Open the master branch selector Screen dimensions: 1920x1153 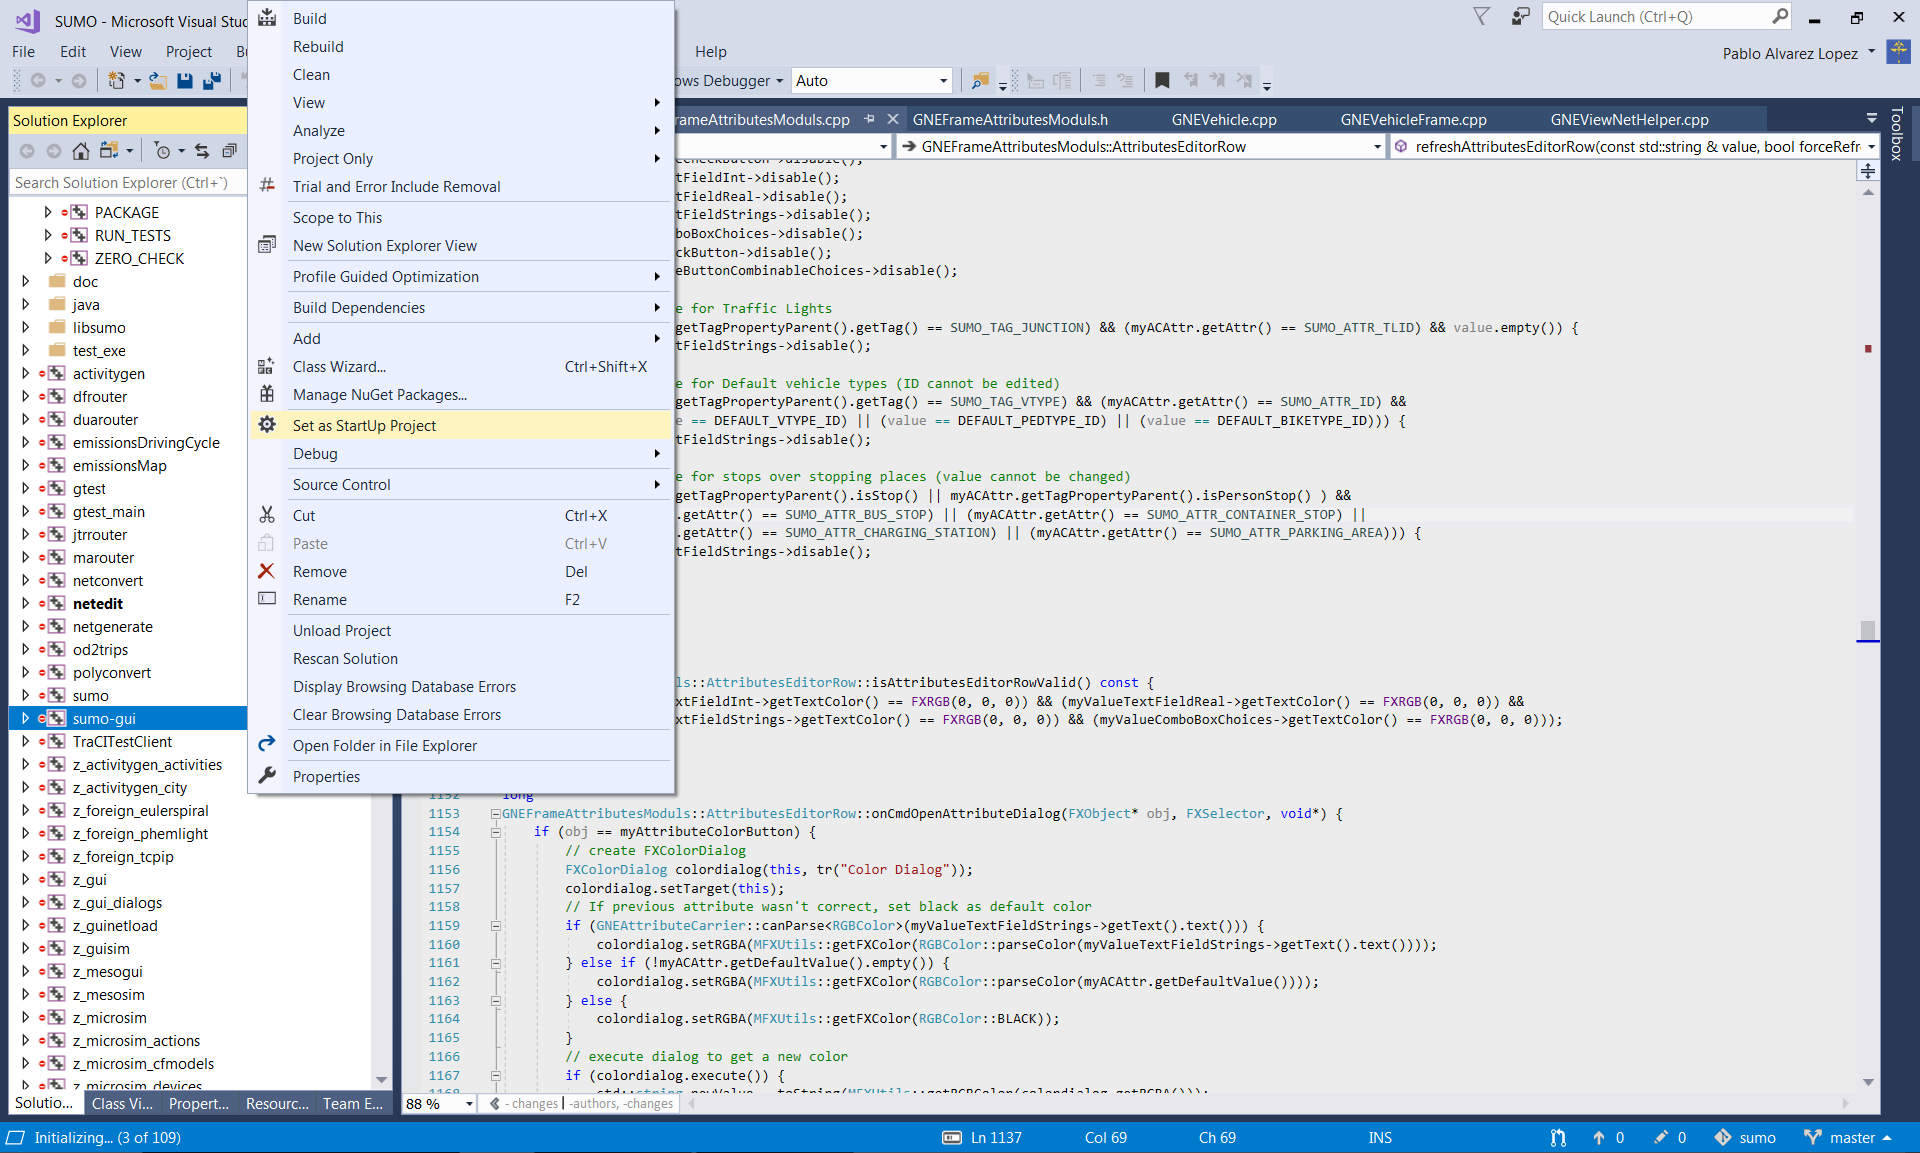(x=1848, y=1138)
